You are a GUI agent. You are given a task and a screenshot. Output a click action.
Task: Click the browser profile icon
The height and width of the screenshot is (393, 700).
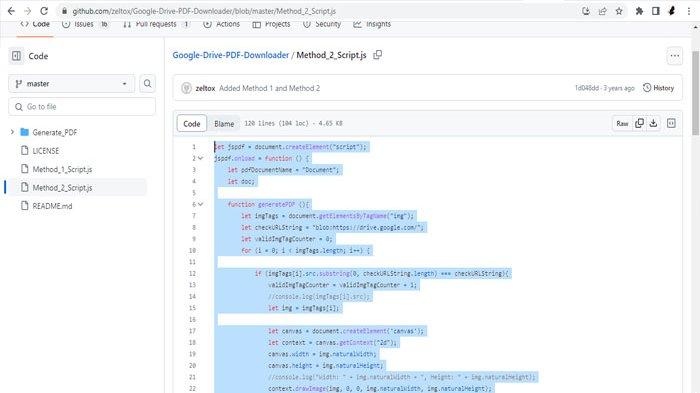pyautogui.click(x=672, y=11)
